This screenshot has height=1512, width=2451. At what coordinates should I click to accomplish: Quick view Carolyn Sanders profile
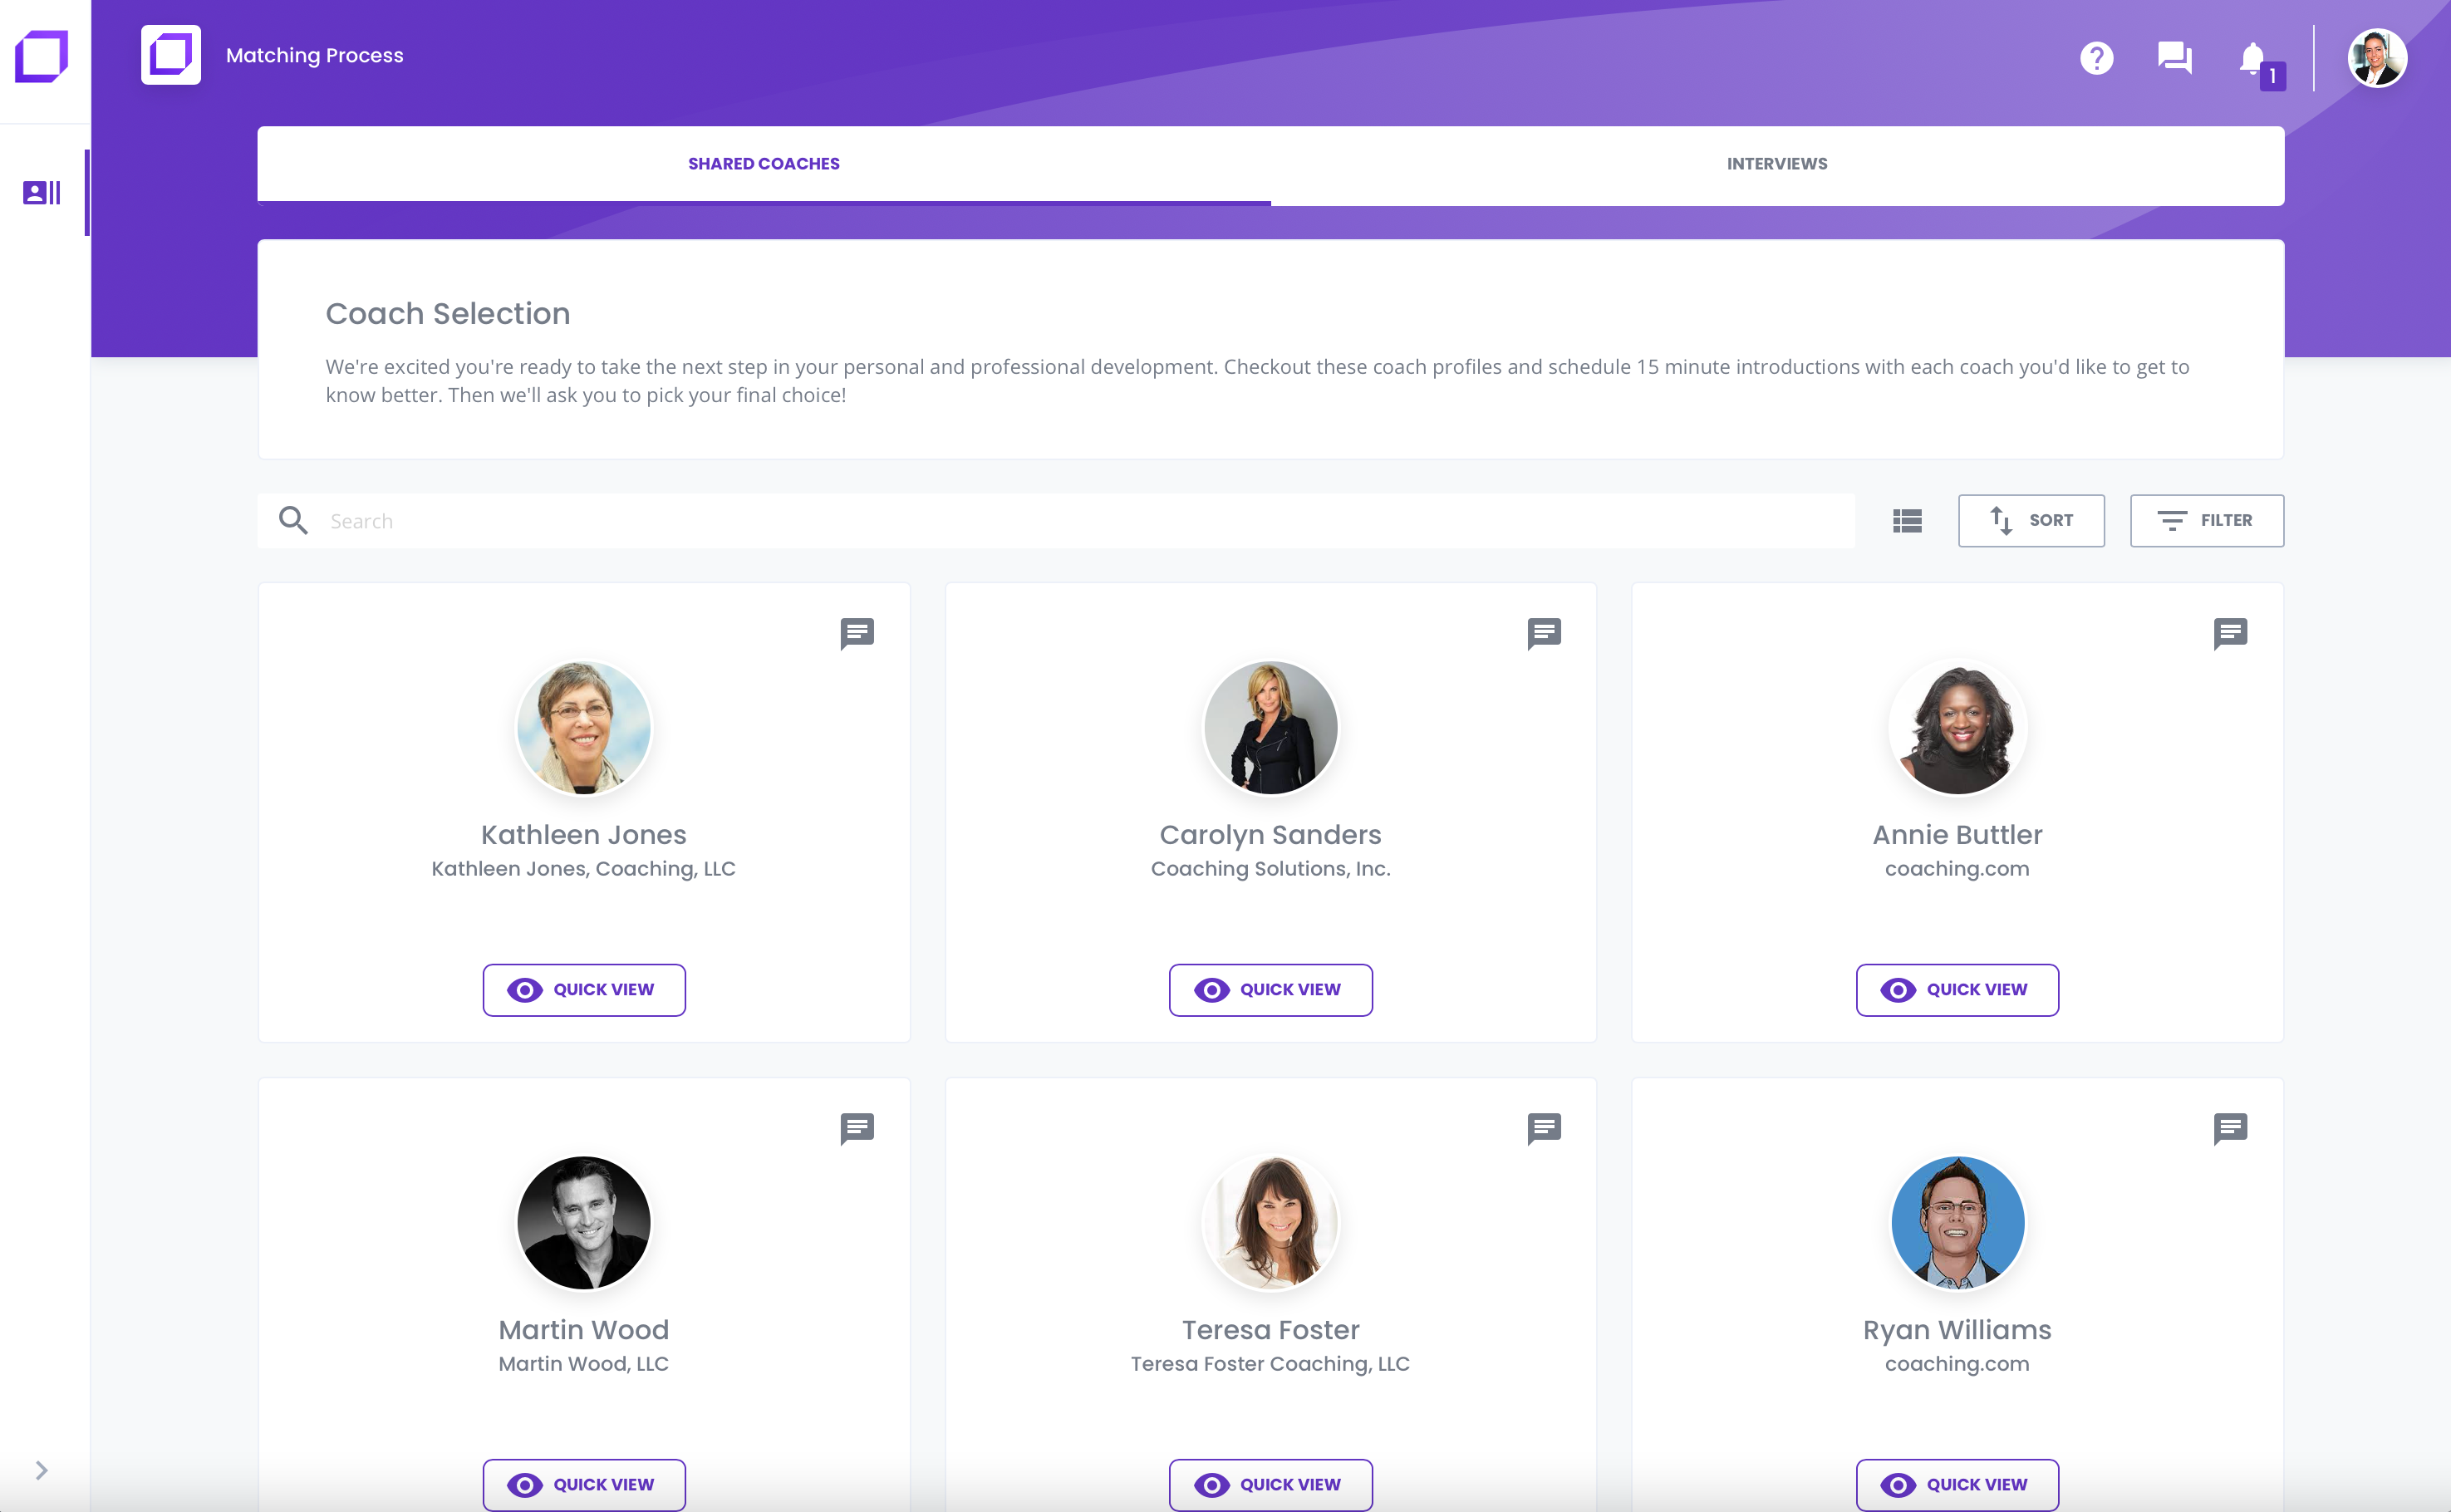tap(1270, 989)
